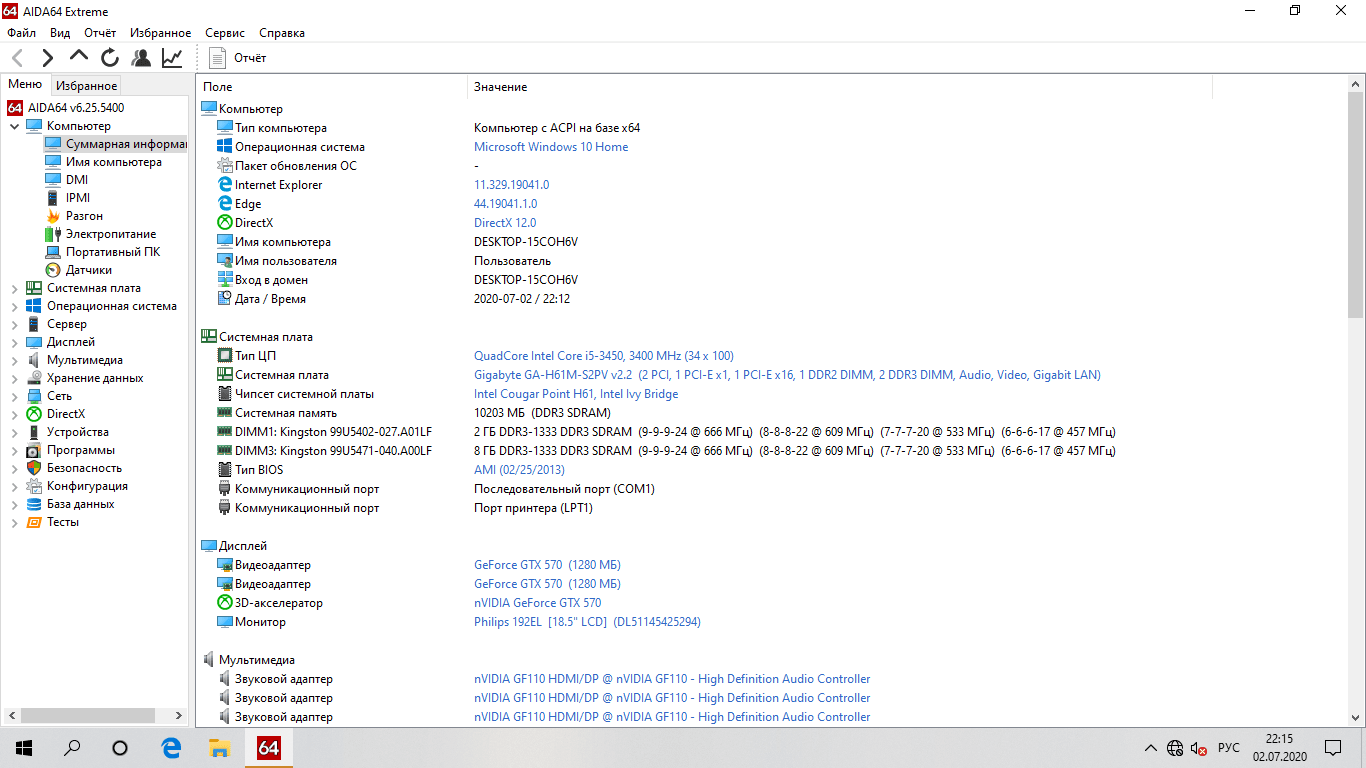
Task: Switch to the Избранное side panel tab
Action: pos(86,86)
